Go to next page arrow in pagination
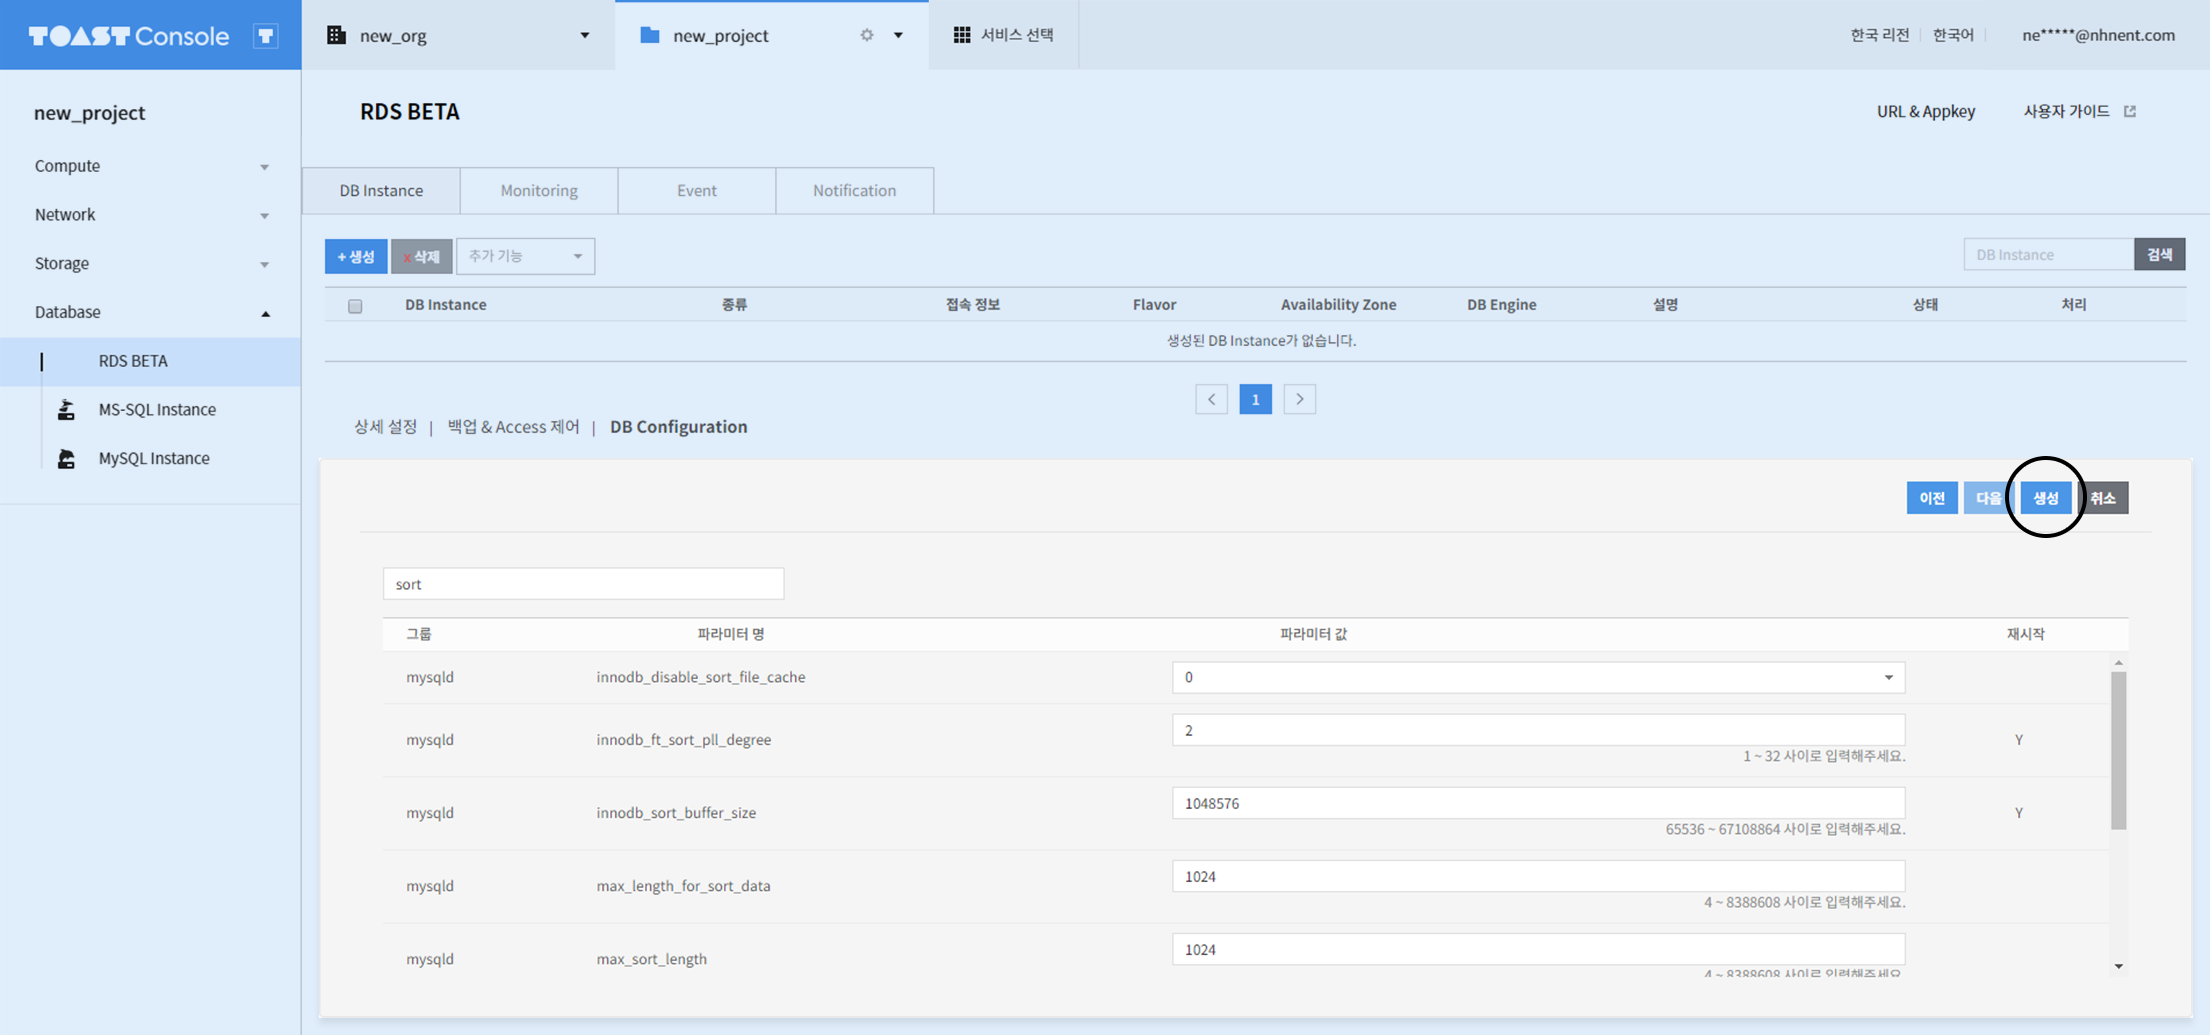Viewport: 2210px width, 1035px height. 1299,399
